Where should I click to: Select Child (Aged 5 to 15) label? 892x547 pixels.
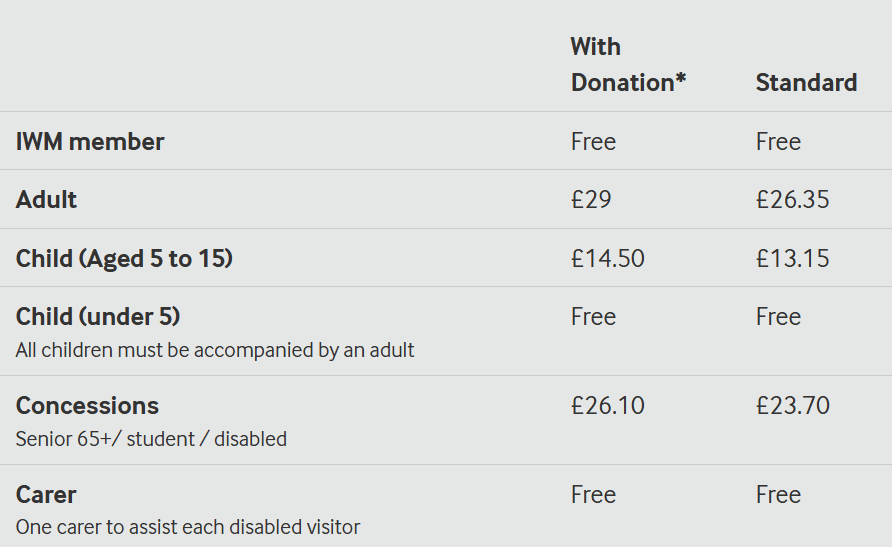(124, 259)
